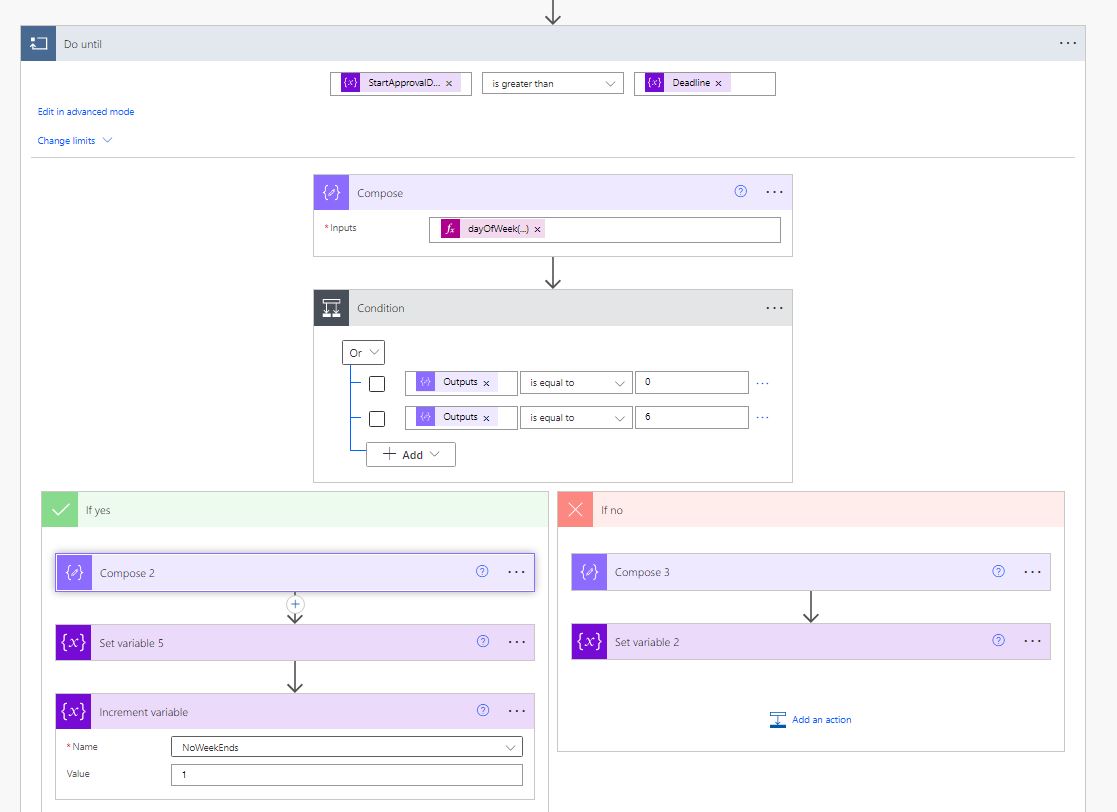Click the Do until loop icon
Screen dimensions: 1117x812
coord(38,43)
